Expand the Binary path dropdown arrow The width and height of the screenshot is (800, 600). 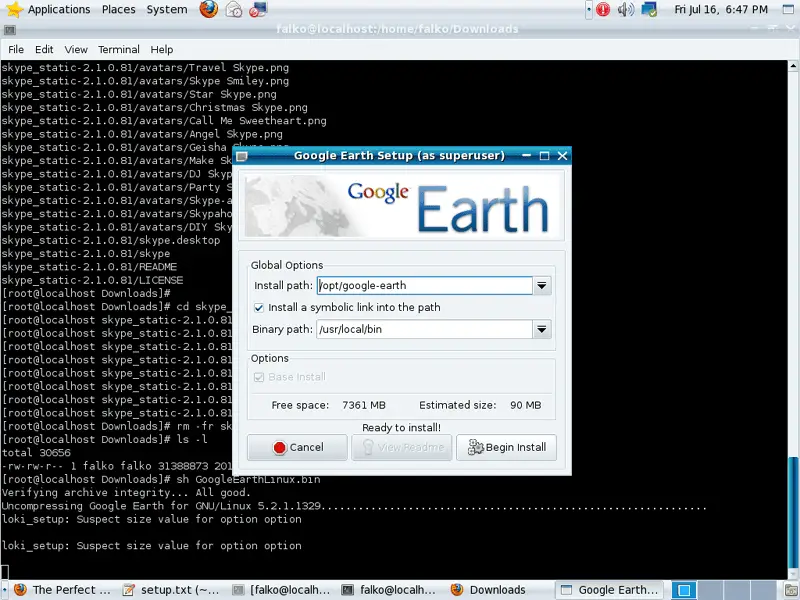point(542,330)
